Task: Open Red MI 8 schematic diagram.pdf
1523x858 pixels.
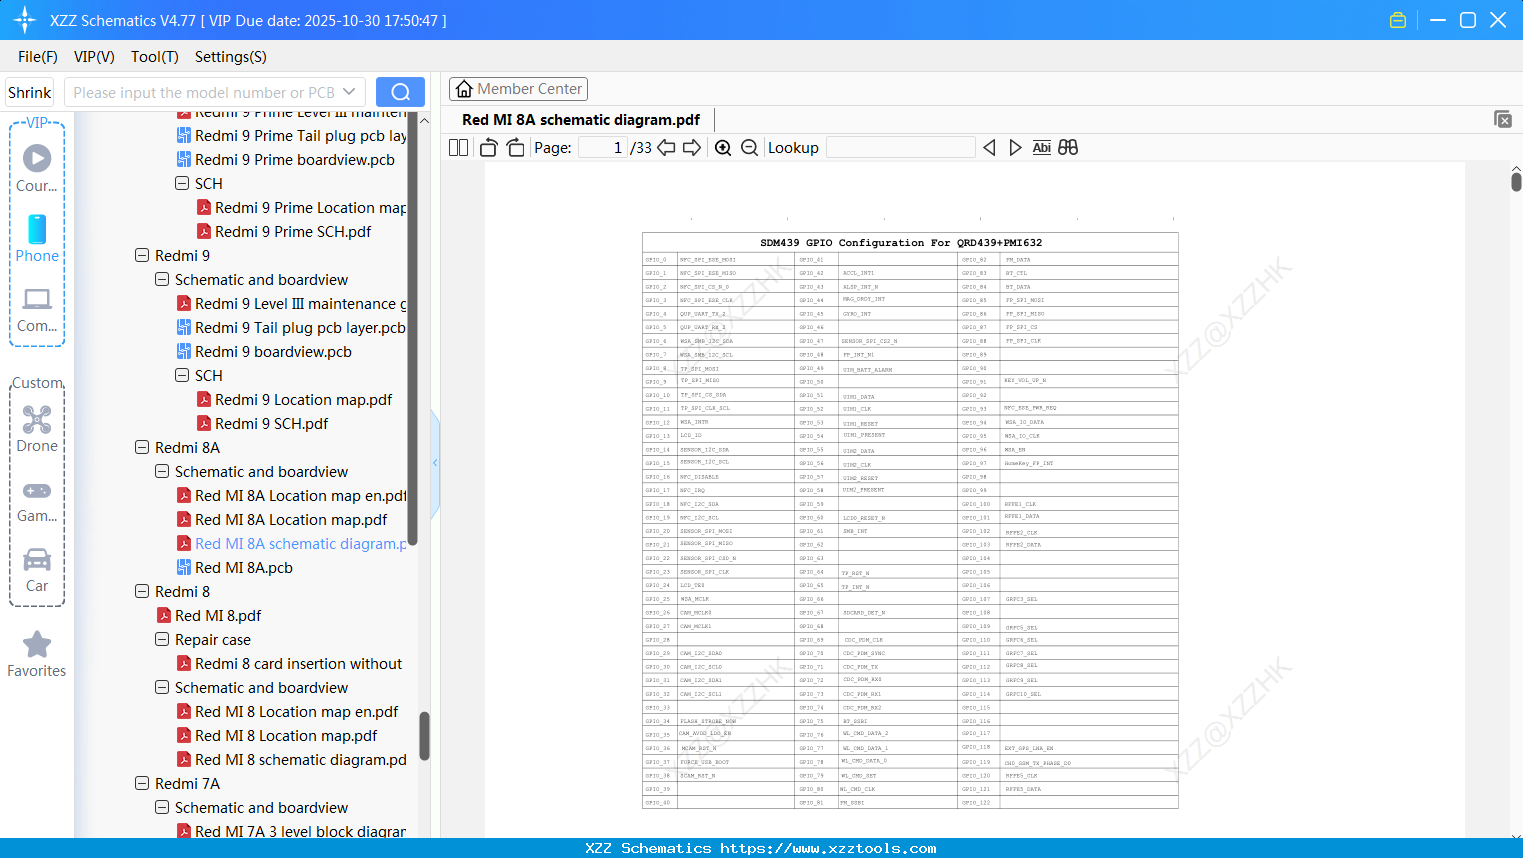Action: point(292,760)
